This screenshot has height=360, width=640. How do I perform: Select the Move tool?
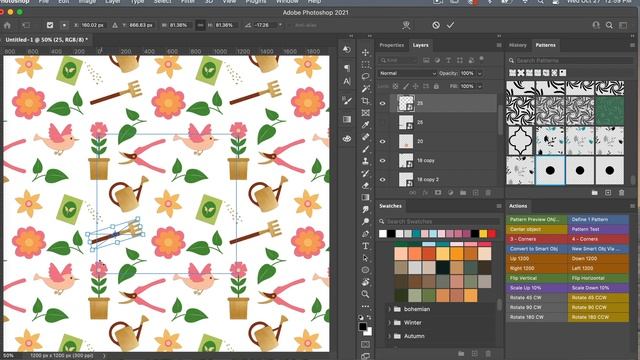pyautogui.click(x=365, y=52)
